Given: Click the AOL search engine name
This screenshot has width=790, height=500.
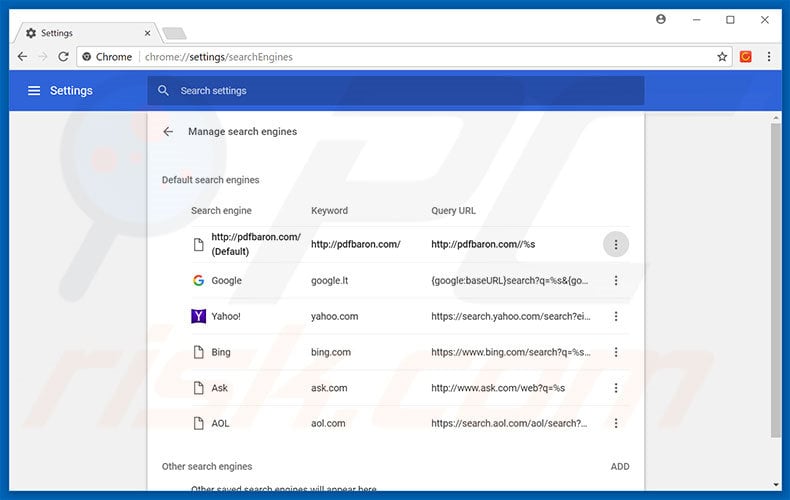Looking at the screenshot, I should 220,423.
